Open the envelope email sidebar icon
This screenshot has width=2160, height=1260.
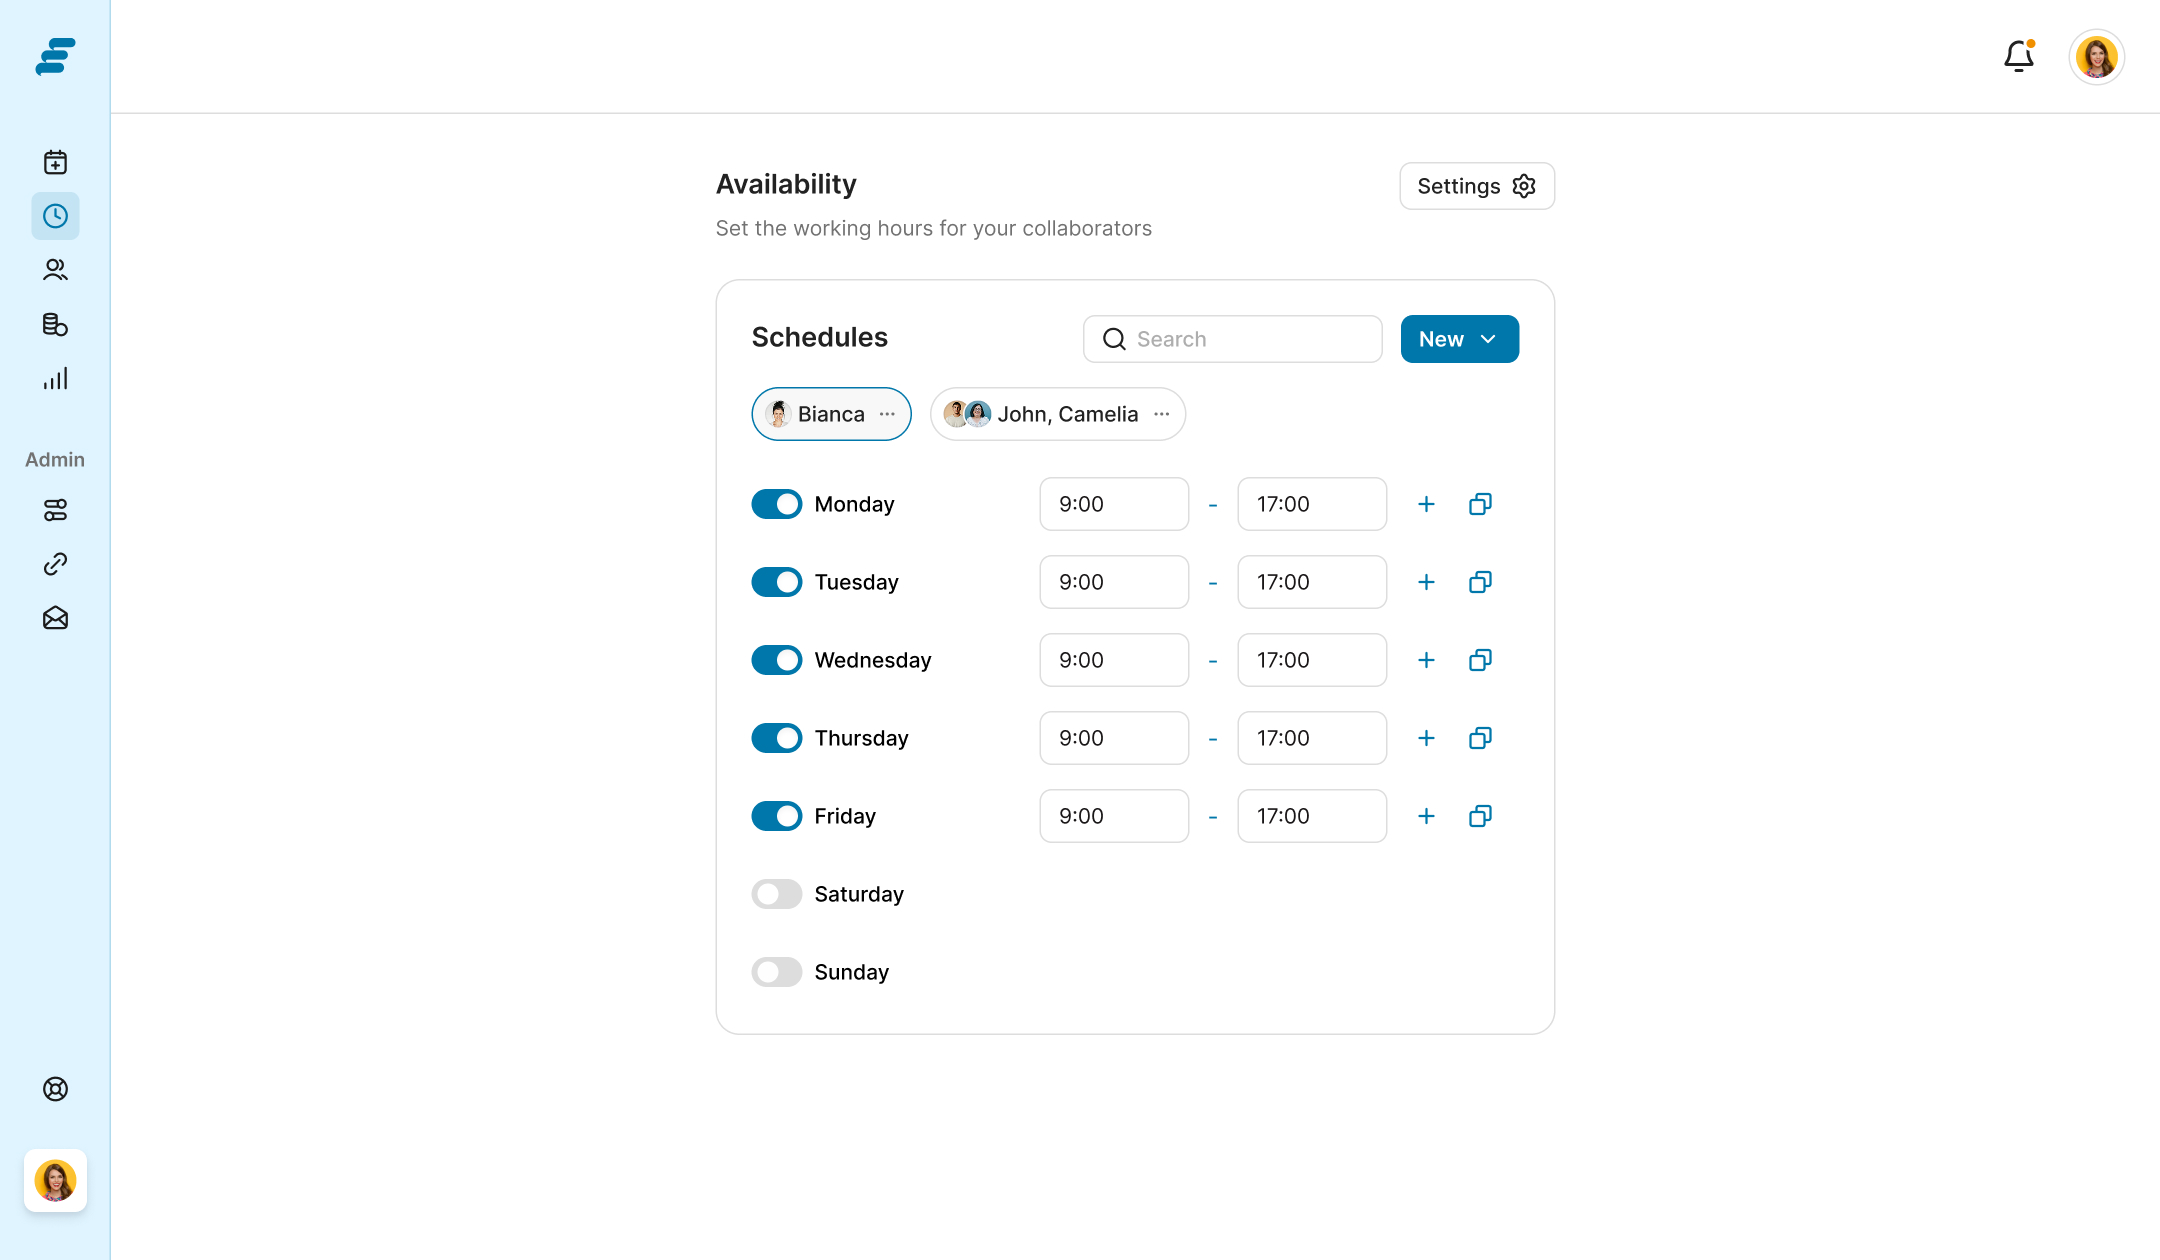click(55, 618)
